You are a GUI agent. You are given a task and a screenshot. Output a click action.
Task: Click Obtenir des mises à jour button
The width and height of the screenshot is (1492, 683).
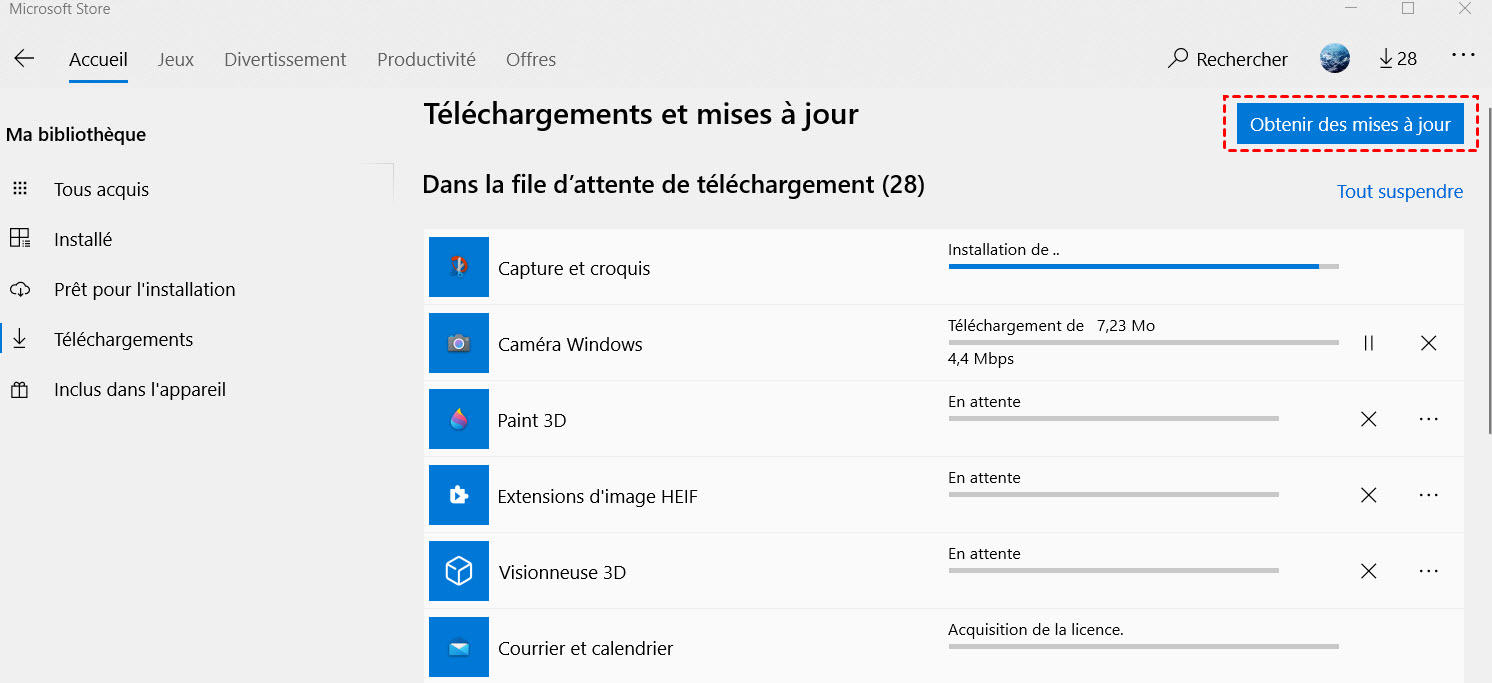[1350, 125]
